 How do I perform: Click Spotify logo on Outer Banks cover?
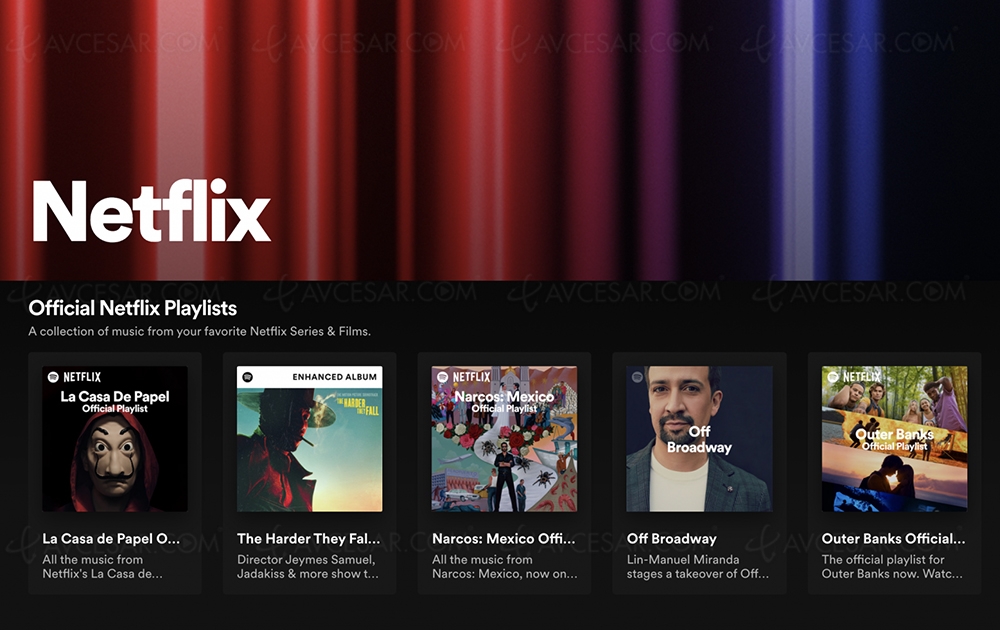point(832,377)
